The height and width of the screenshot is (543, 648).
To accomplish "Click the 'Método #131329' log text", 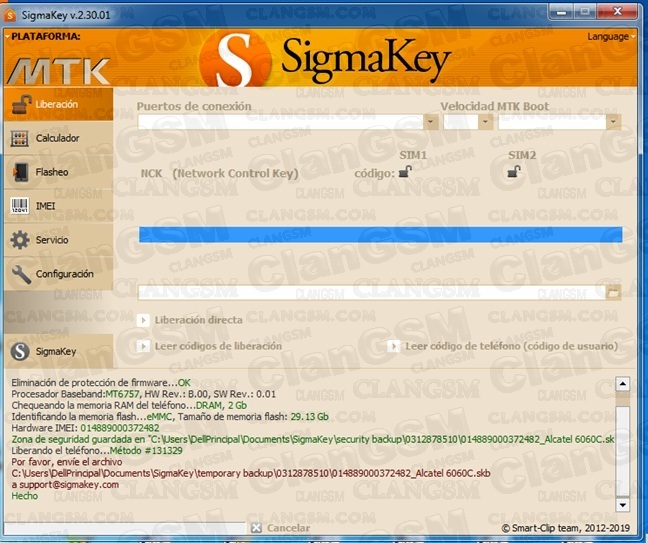I will tap(146, 450).
